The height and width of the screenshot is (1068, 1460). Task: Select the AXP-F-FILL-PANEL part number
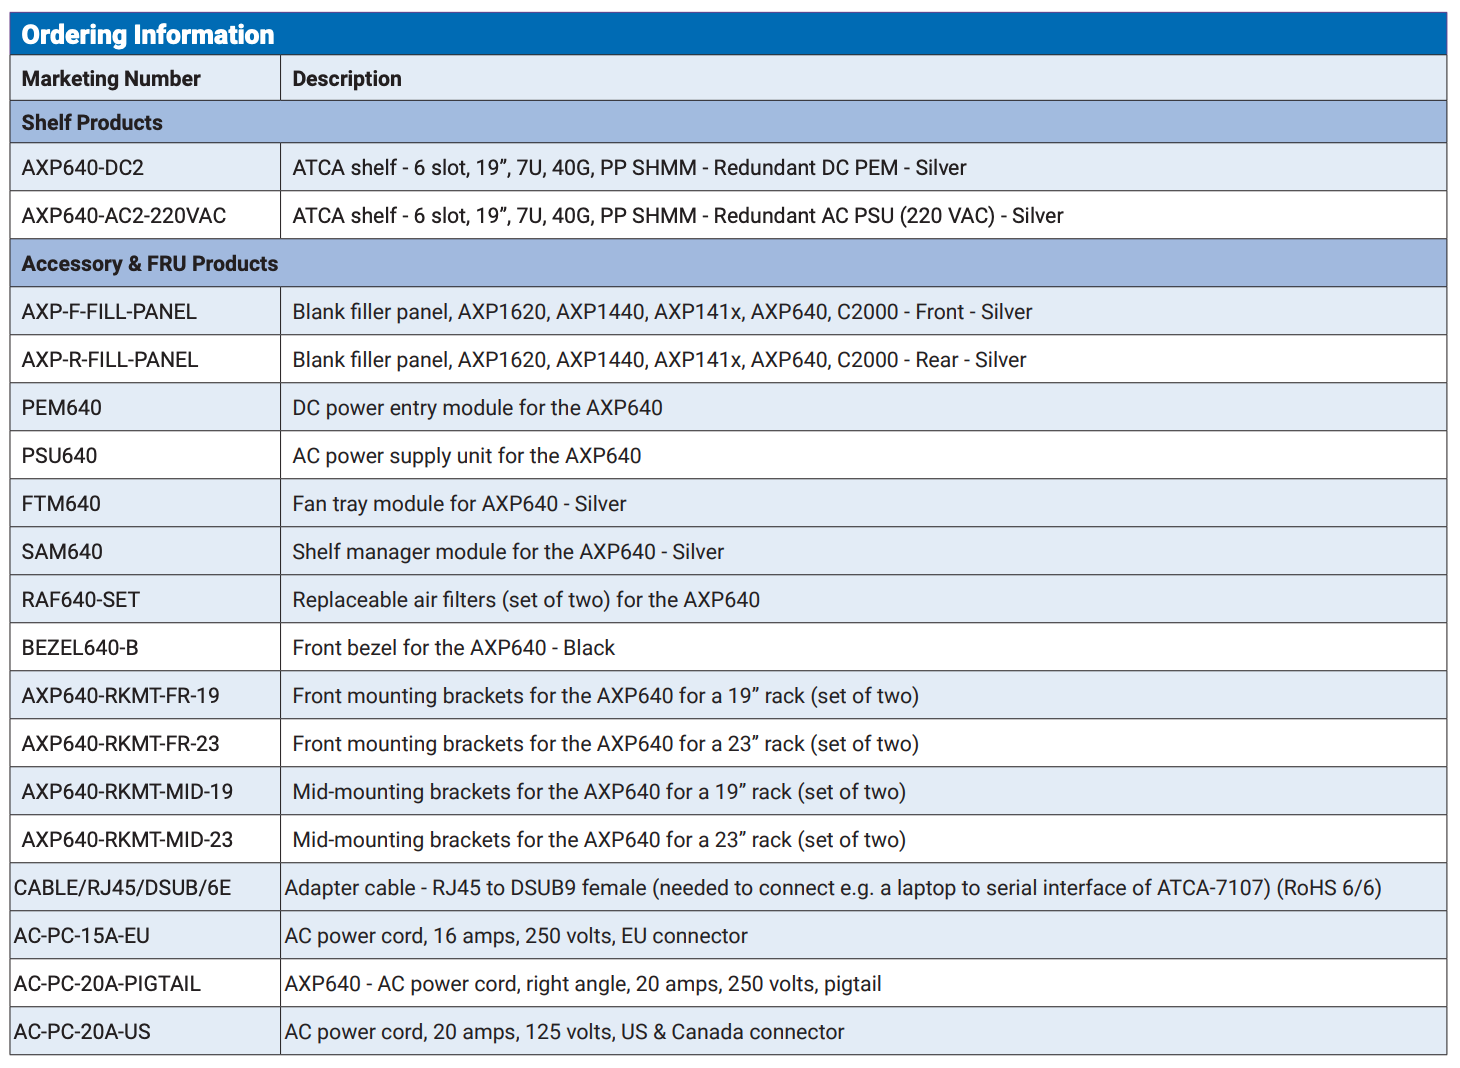[109, 312]
